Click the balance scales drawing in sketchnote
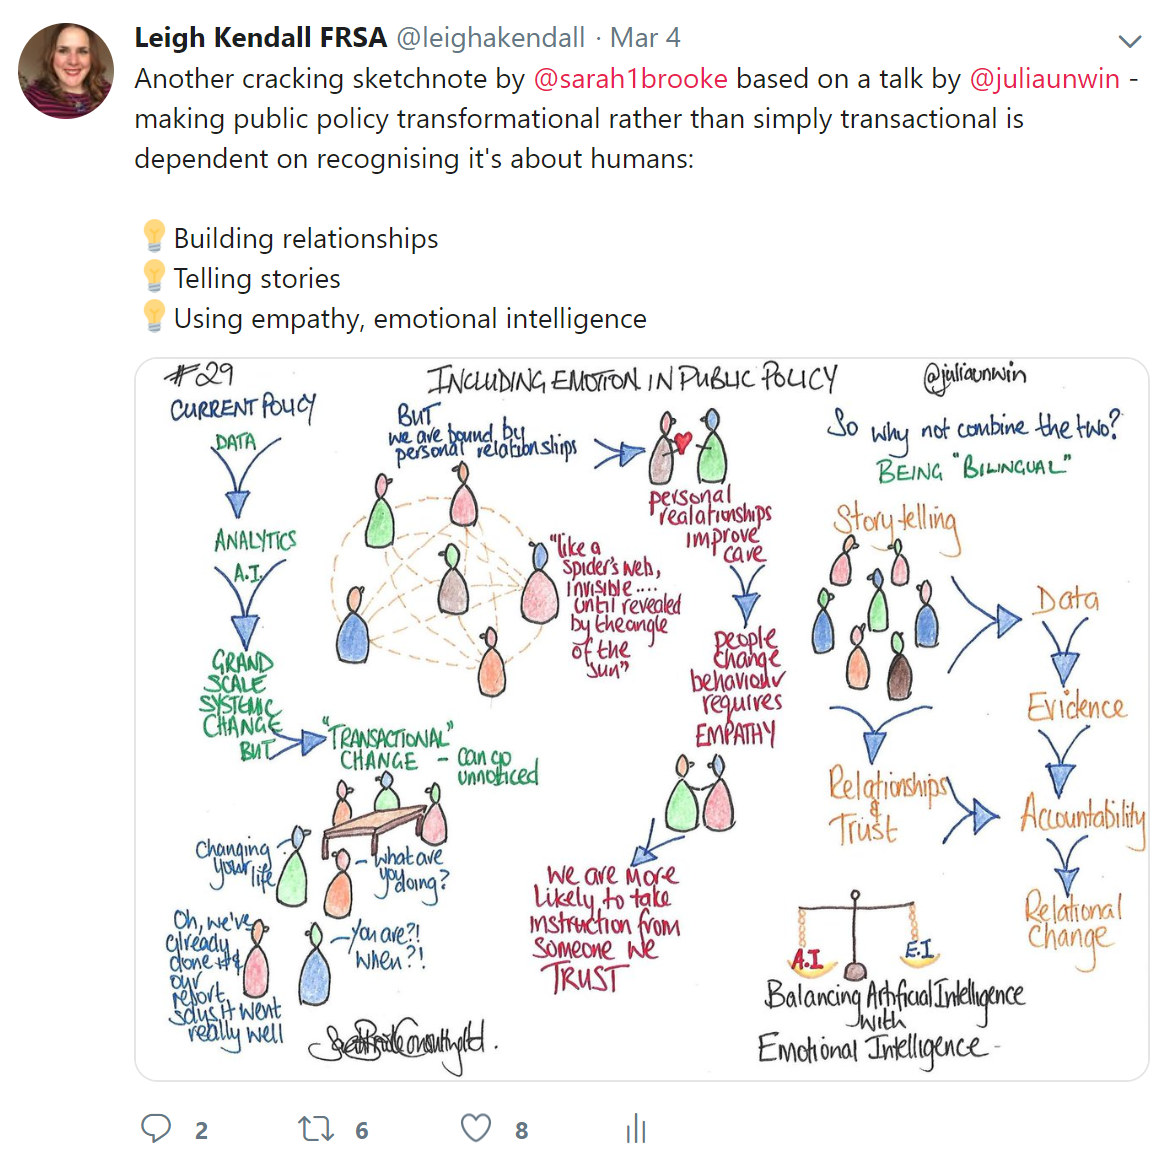The height and width of the screenshot is (1154, 1160). pyautogui.click(x=857, y=934)
